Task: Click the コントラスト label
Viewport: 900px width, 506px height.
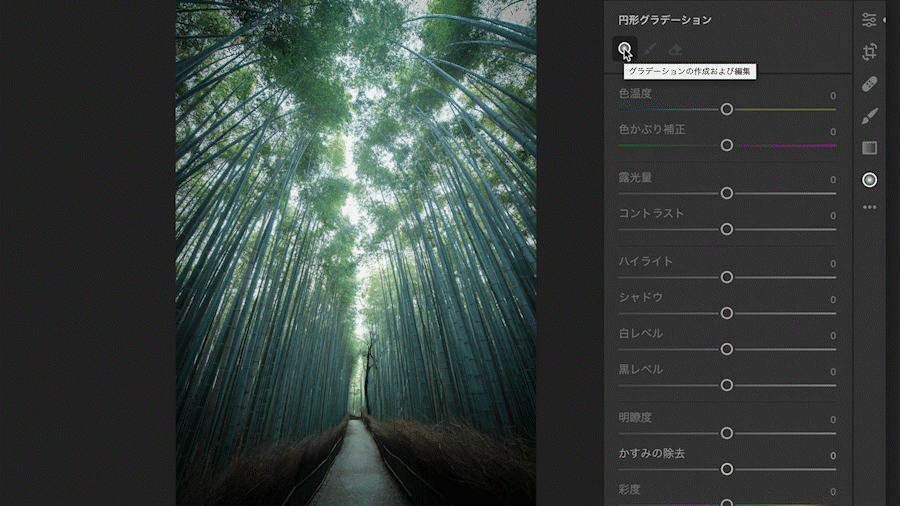Action: (x=651, y=213)
